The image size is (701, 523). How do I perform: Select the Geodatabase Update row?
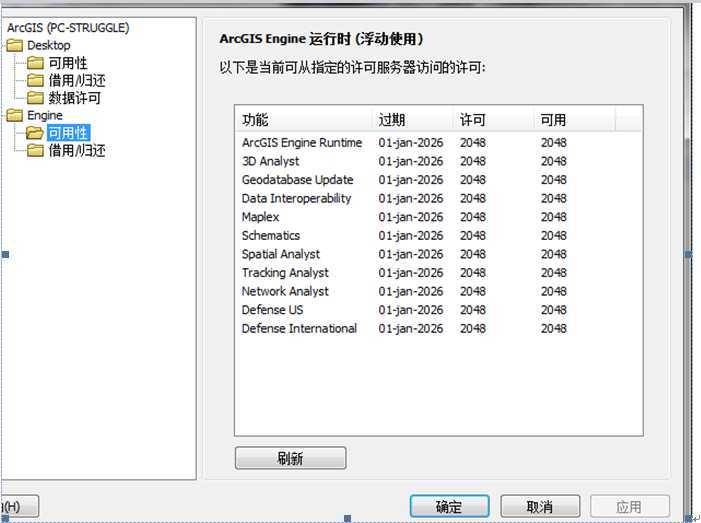pyautogui.click(x=438, y=180)
